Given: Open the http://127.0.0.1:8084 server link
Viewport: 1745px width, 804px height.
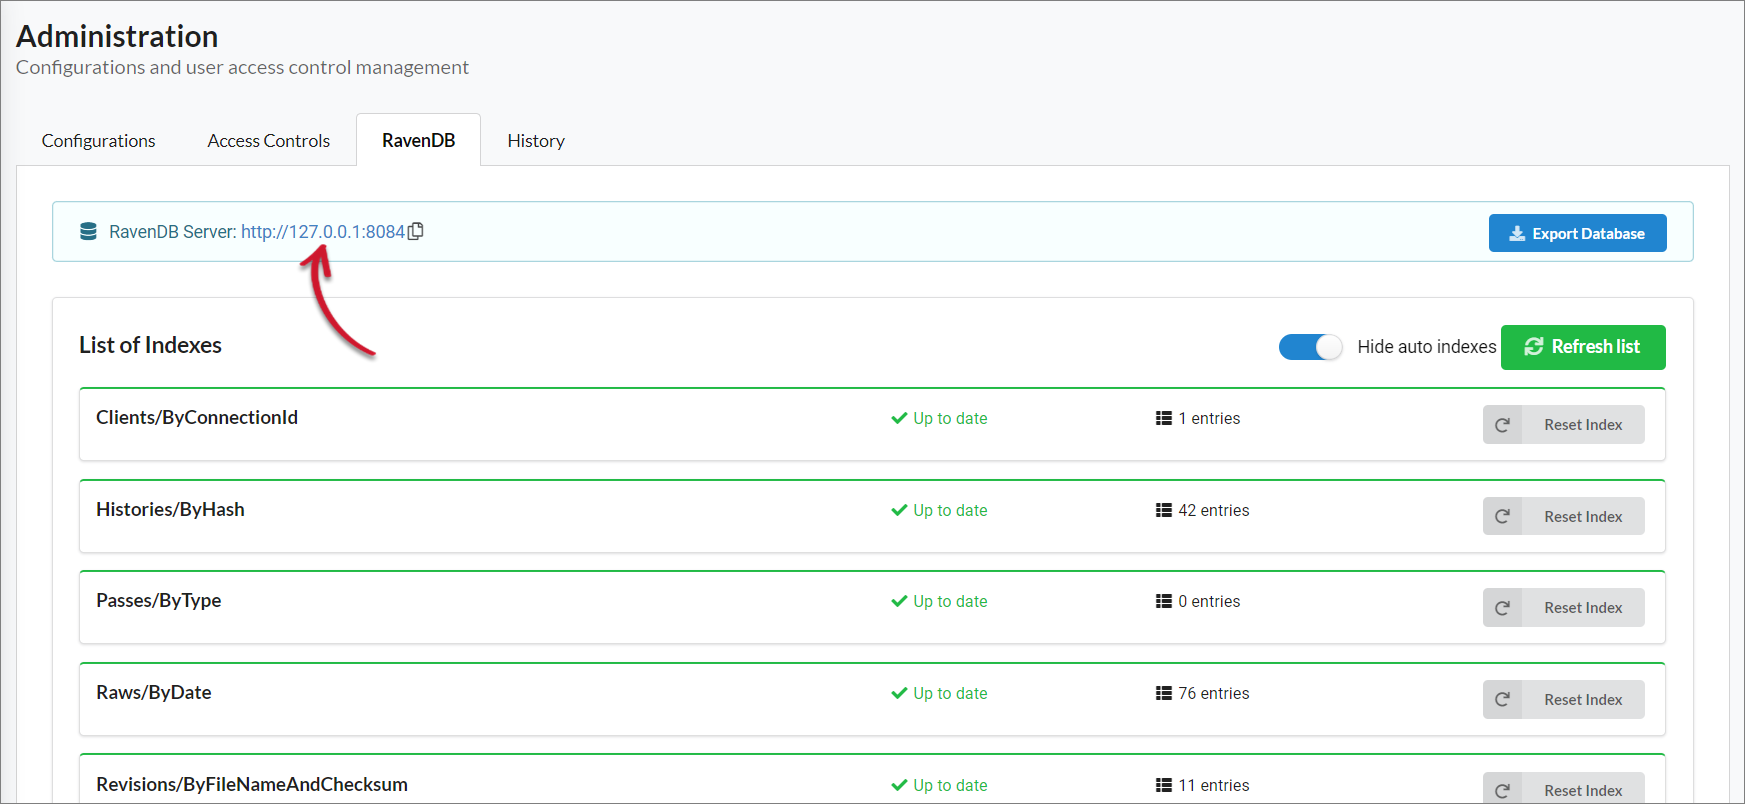Looking at the screenshot, I should 323,232.
